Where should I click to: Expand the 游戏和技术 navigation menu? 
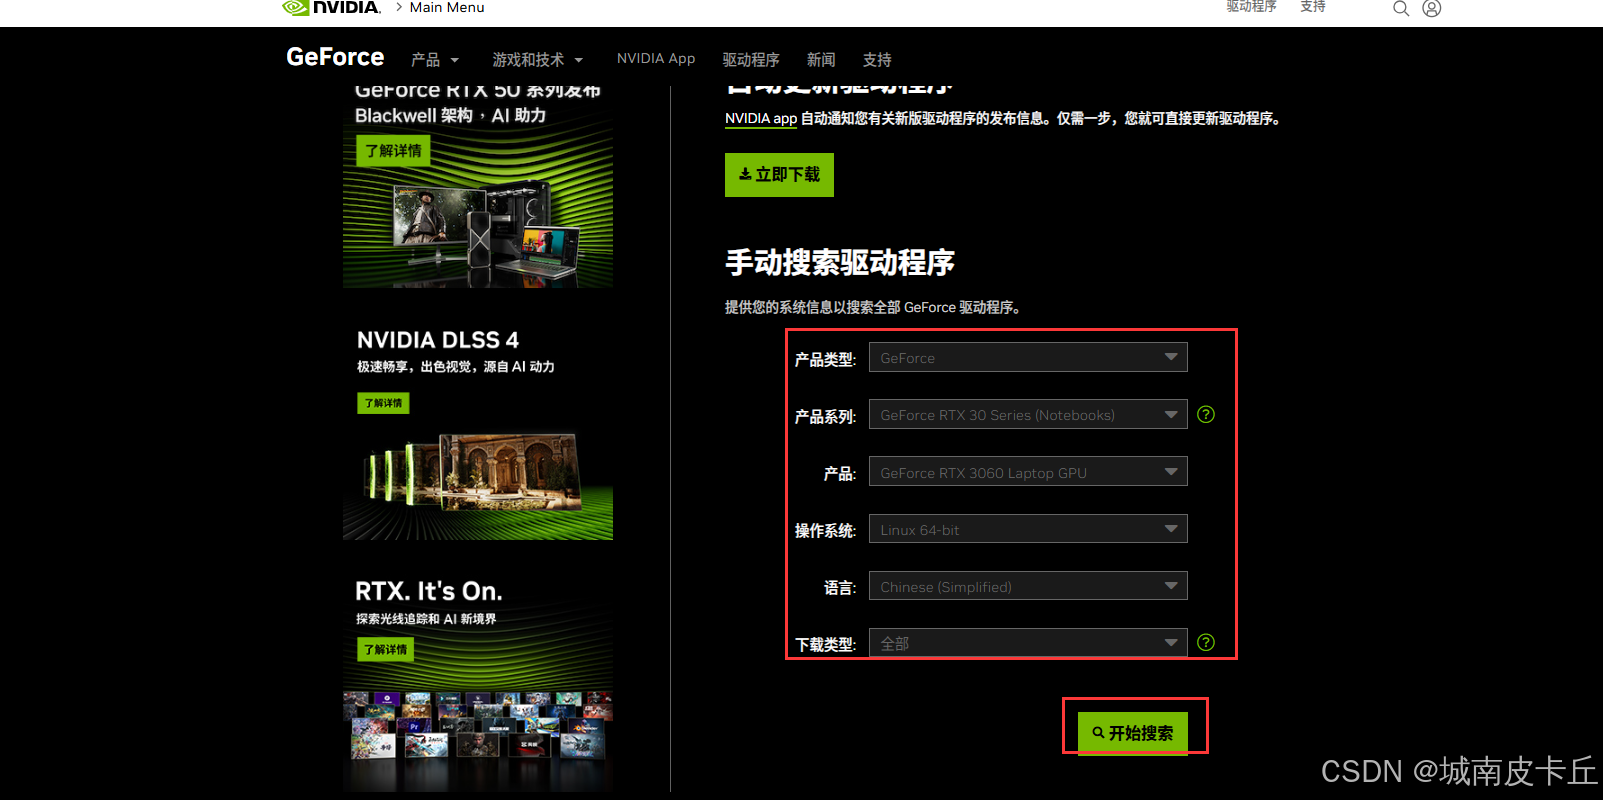(538, 60)
